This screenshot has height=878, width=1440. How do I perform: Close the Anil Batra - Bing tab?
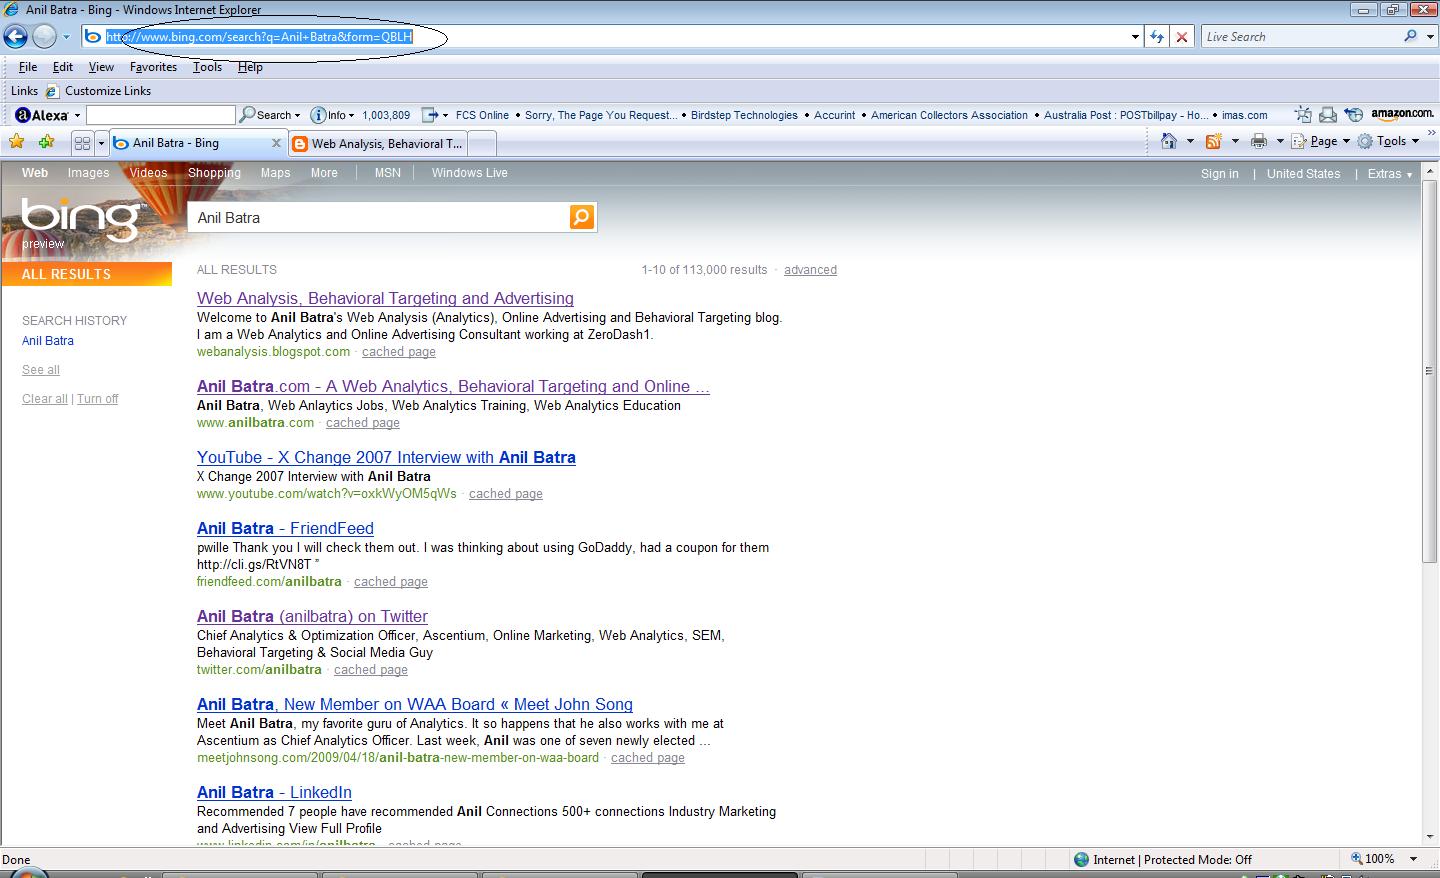(x=277, y=143)
